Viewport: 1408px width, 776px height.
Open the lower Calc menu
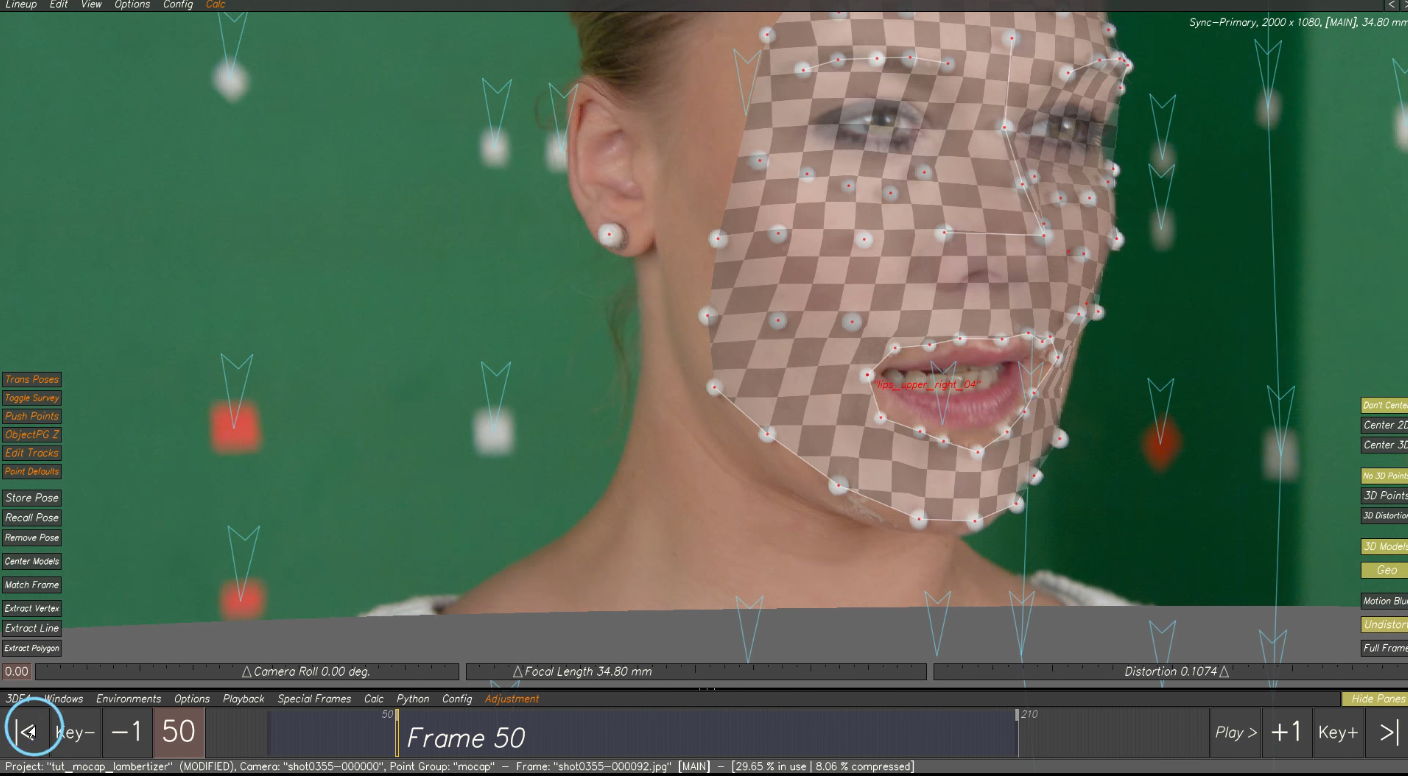pos(373,699)
